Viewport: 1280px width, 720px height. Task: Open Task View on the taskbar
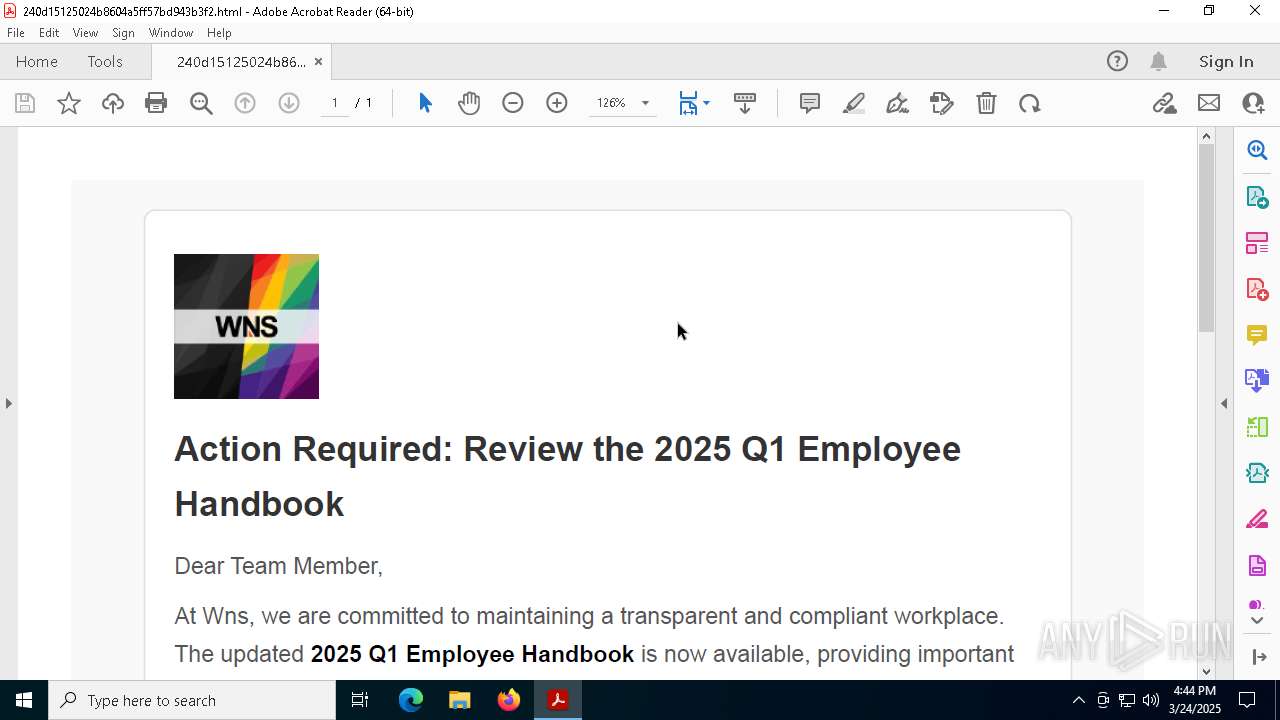tap(360, 700)
